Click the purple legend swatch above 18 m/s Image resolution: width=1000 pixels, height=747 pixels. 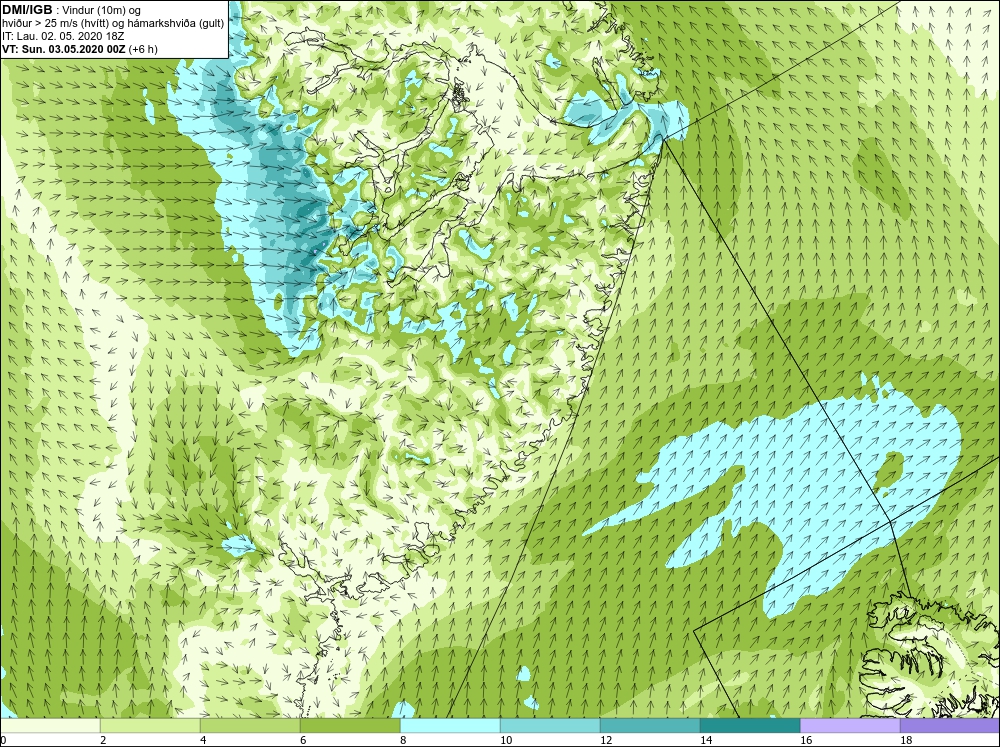(950, 726)
